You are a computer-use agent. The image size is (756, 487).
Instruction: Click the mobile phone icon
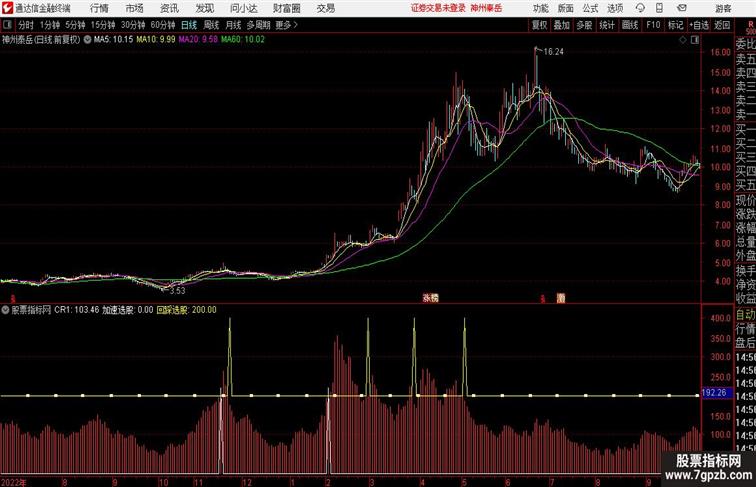[x=659, y=8]
